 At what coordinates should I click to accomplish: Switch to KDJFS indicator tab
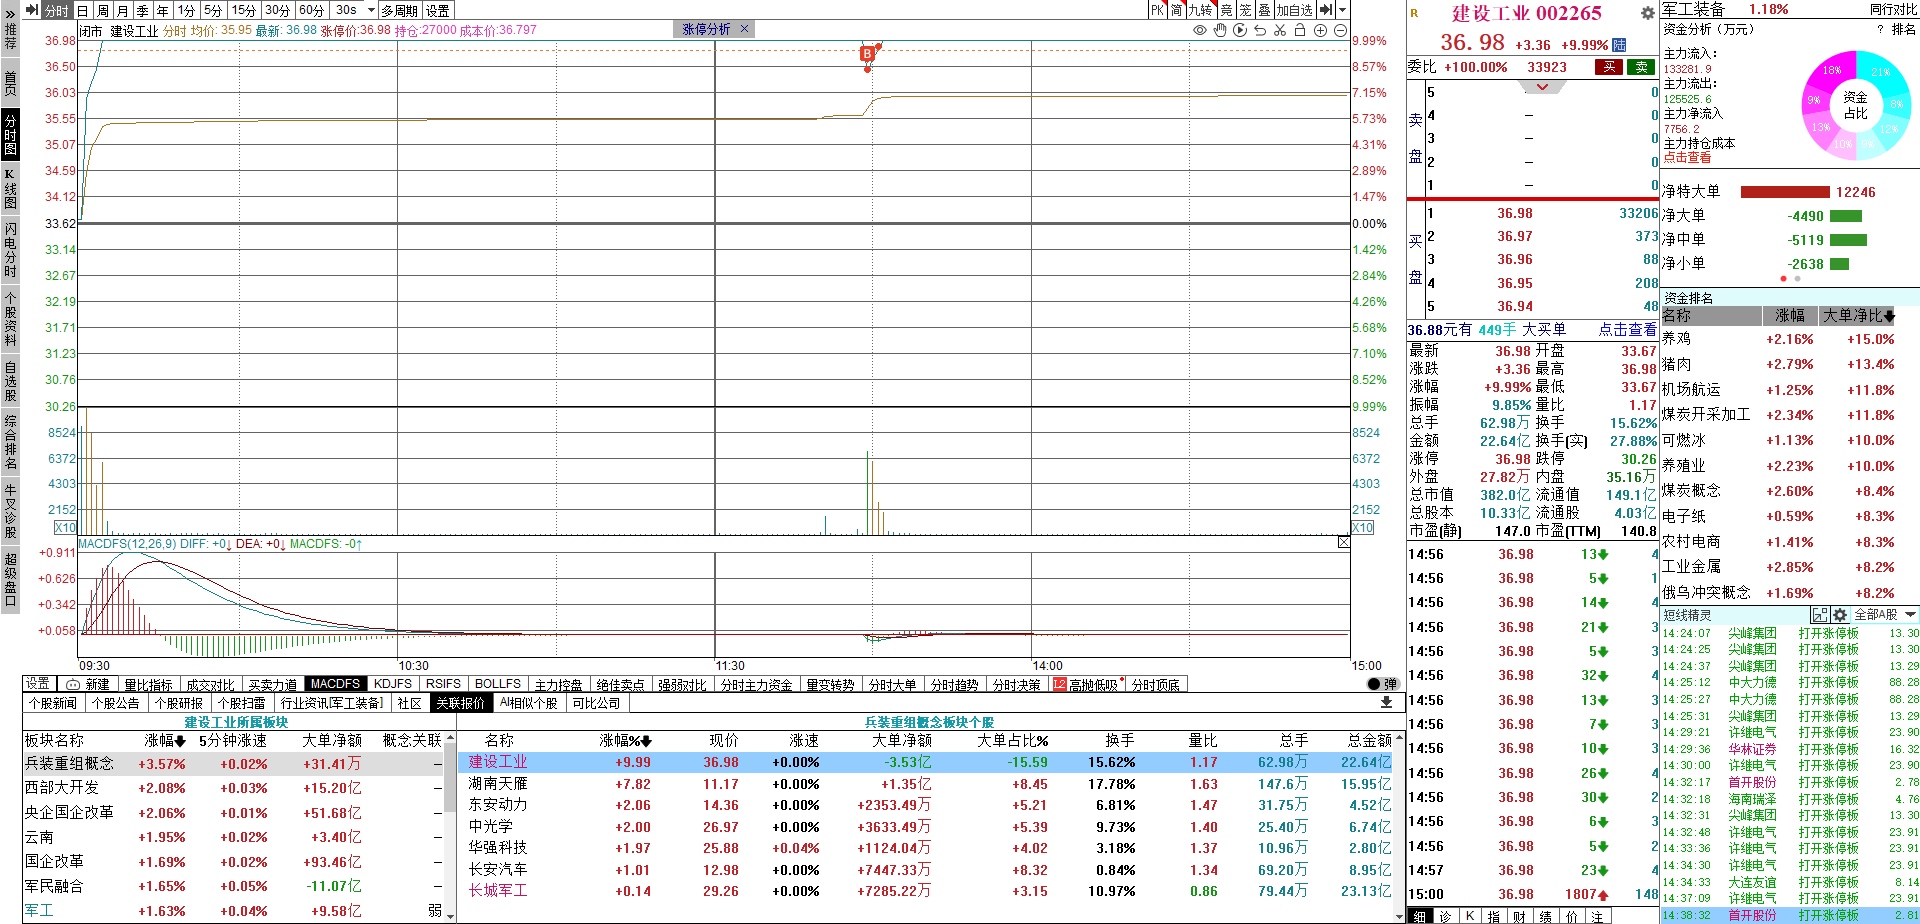point(392,684)
